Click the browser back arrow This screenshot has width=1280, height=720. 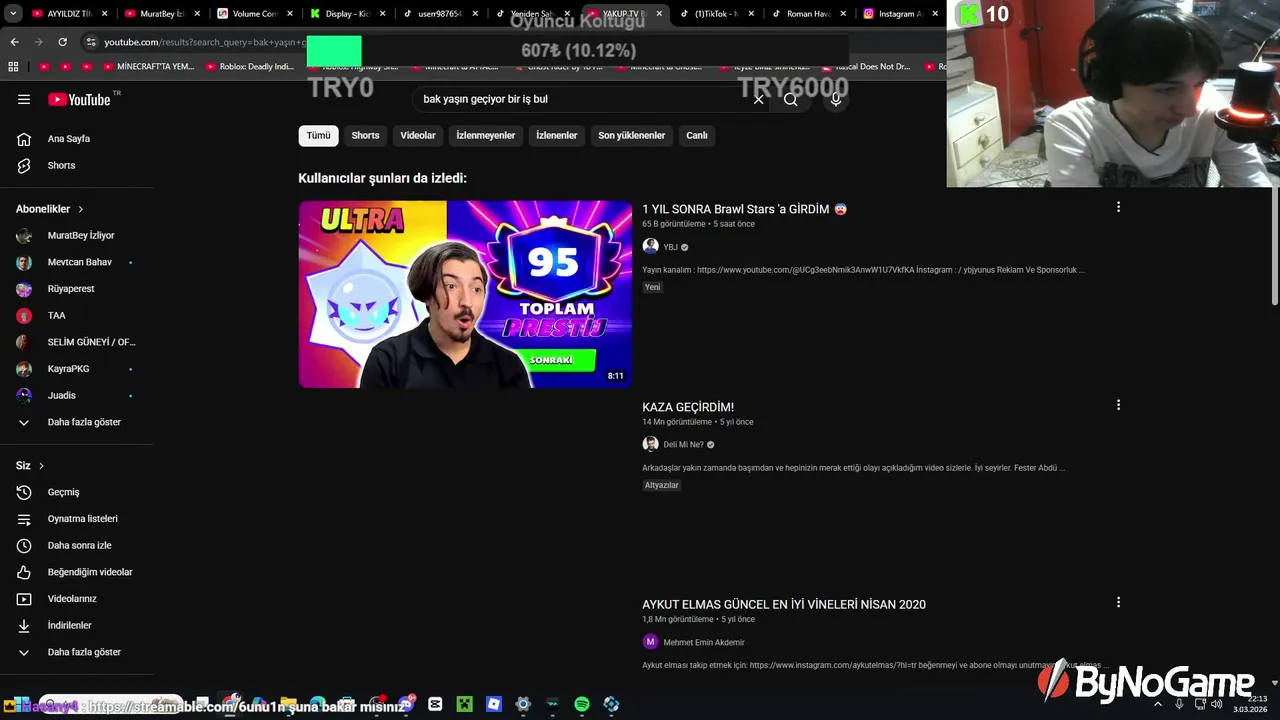tap(14, 42)
